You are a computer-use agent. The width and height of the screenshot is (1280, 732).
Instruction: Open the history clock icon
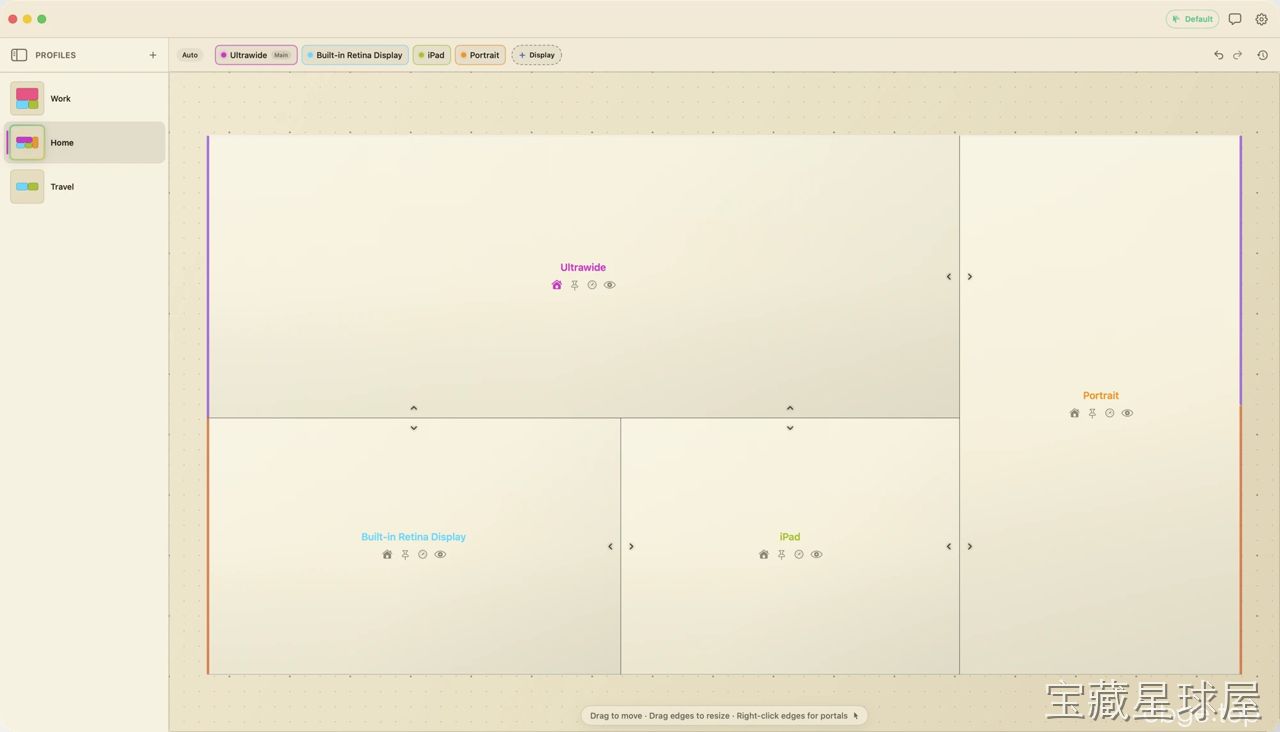(x=1263, y=55)
